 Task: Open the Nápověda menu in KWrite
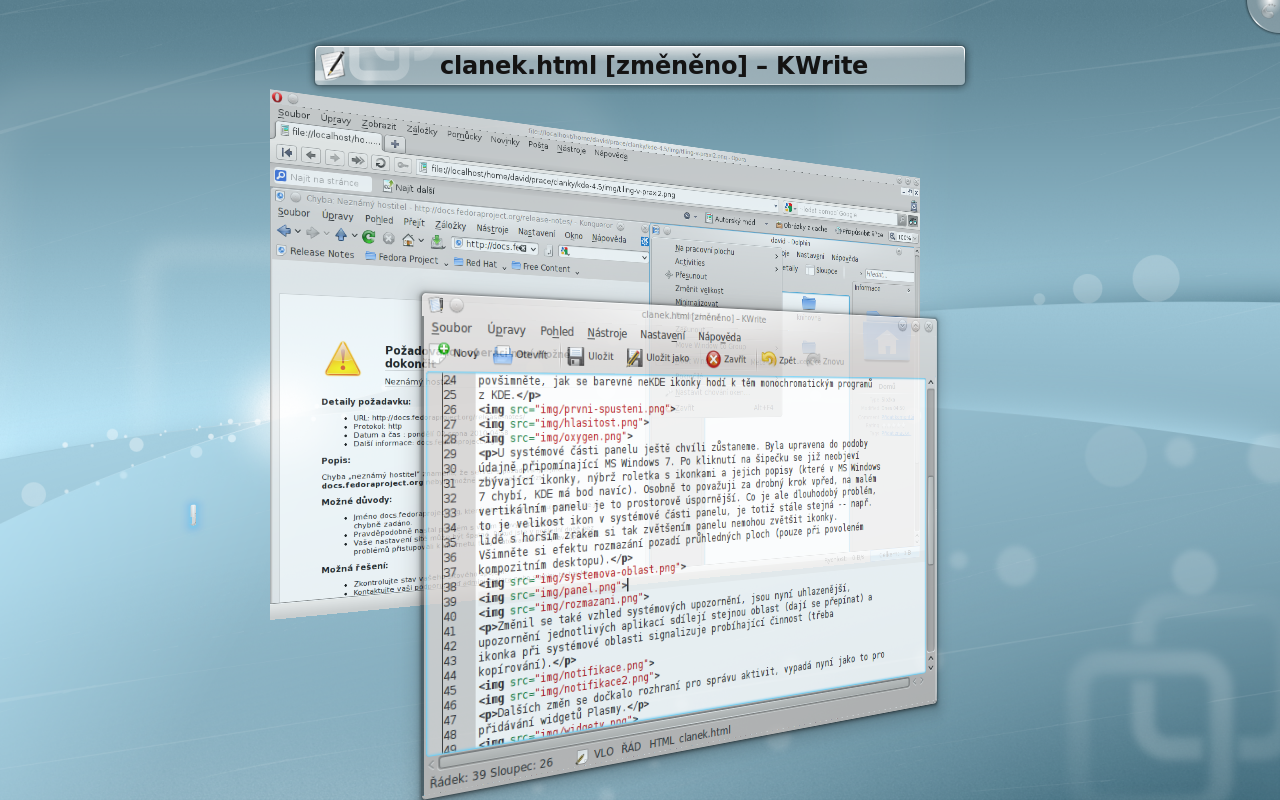tap(719, 337)
